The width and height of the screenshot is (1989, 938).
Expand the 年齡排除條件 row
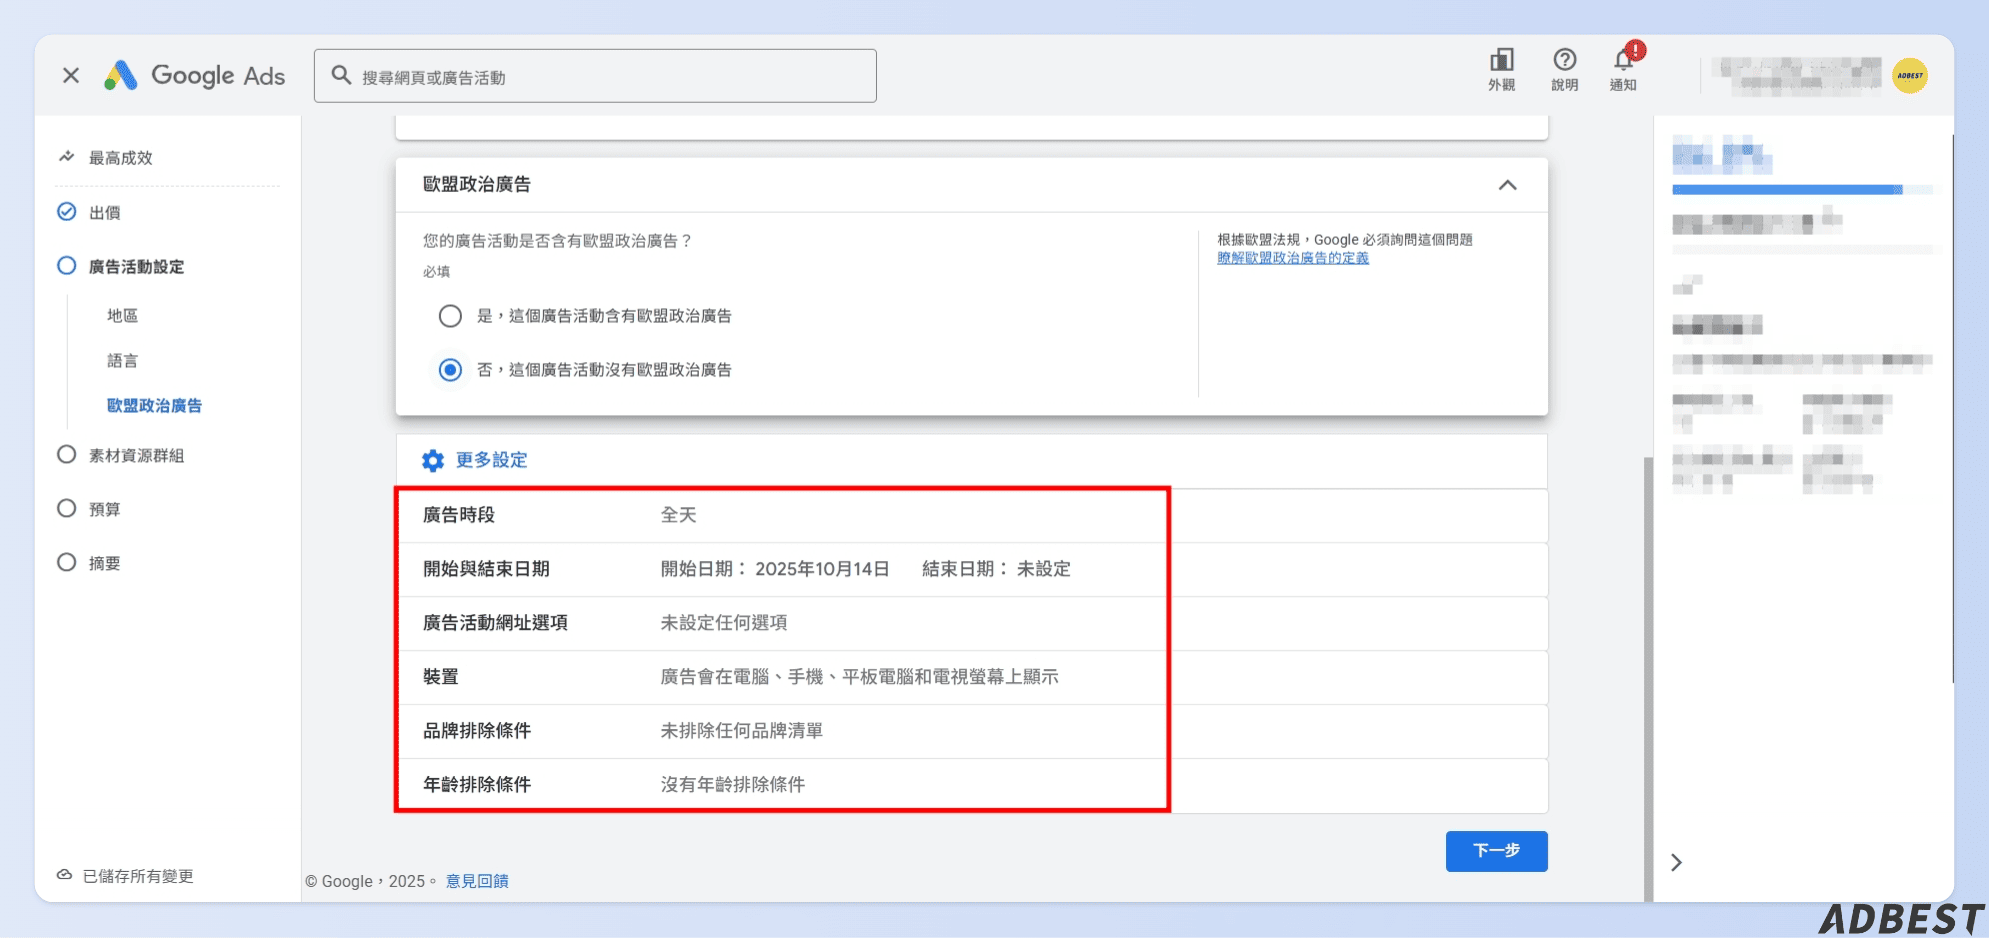pos(972,785)
